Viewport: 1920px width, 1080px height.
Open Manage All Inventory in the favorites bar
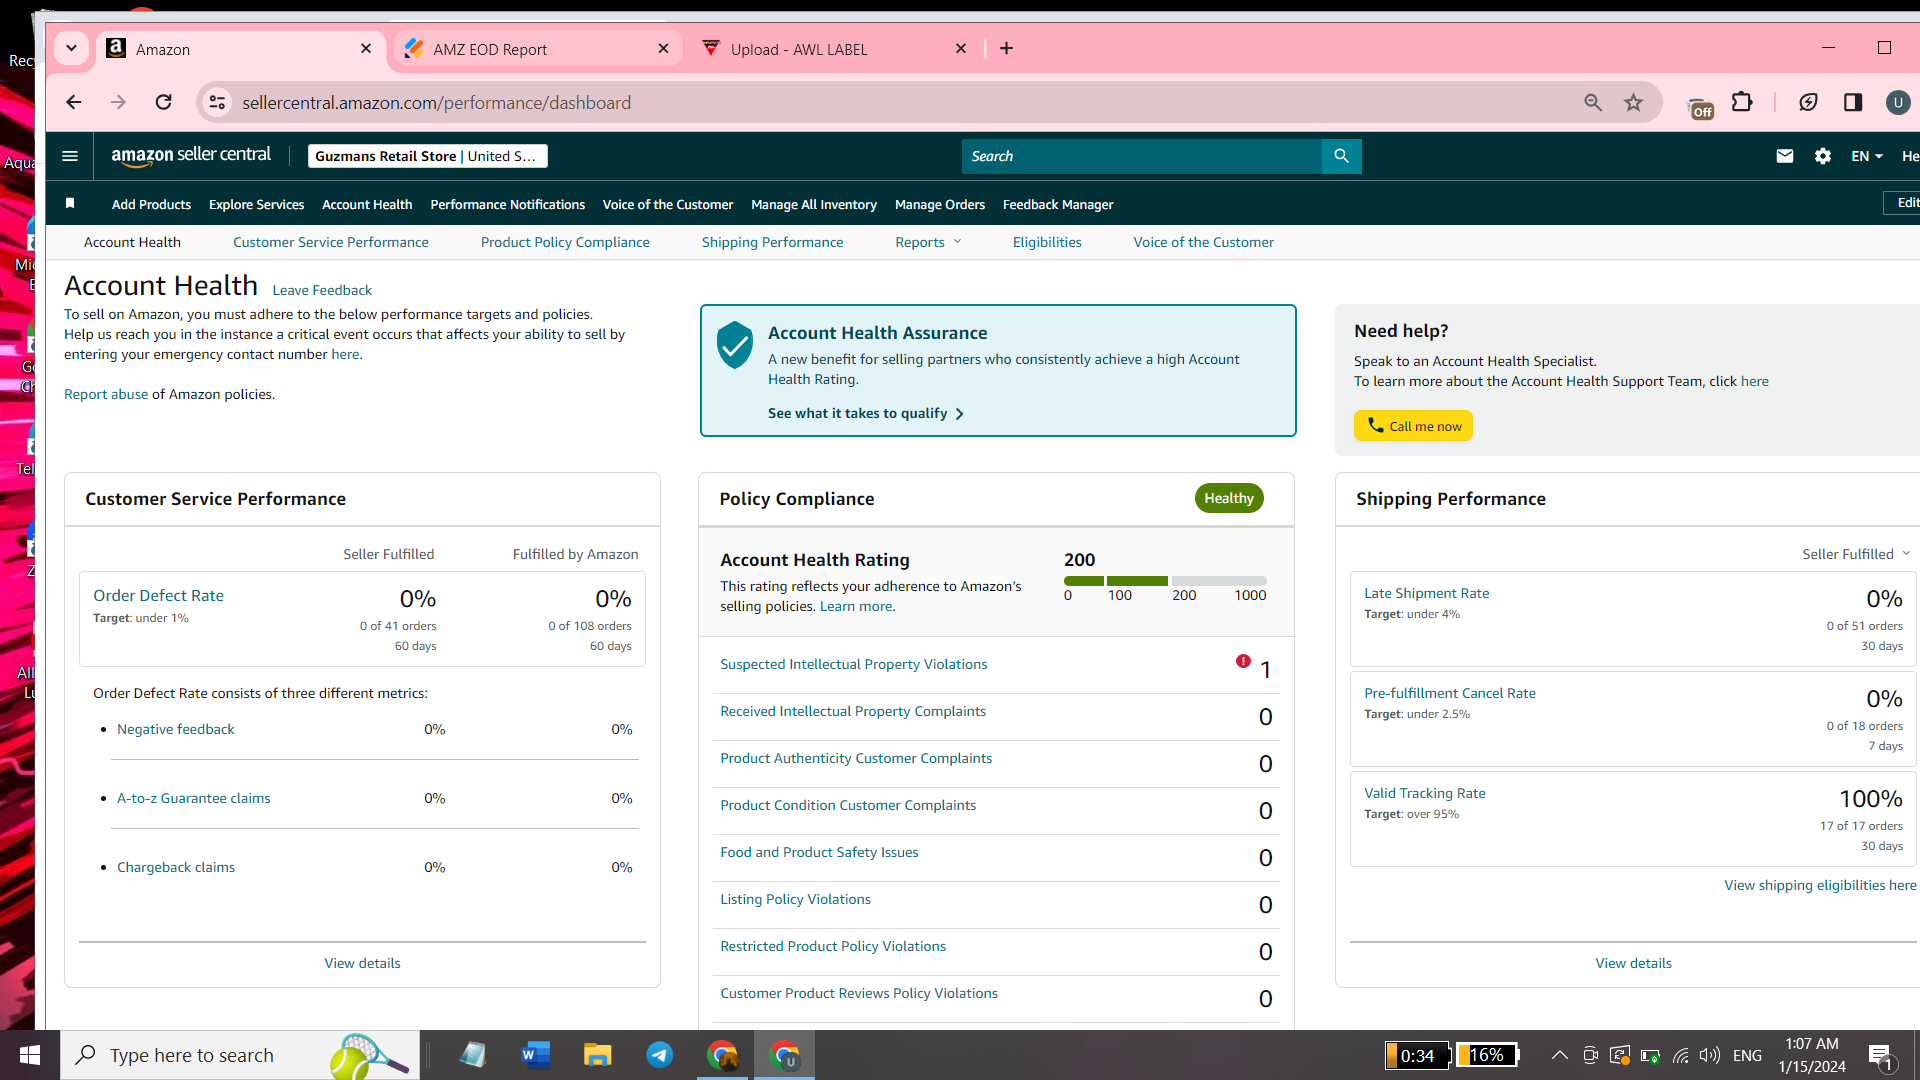pos(814,204)
